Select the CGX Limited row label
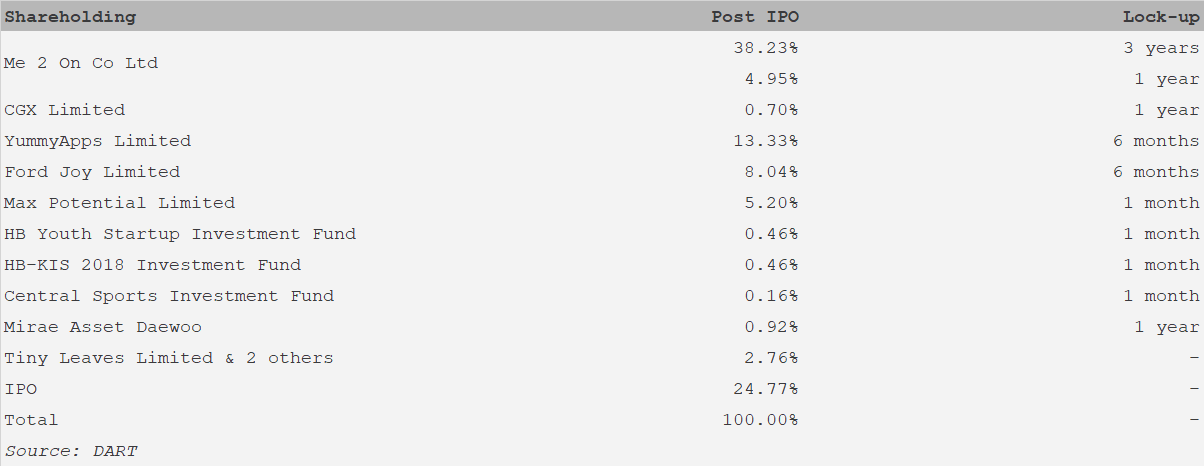Viewport: 1204px width, 466px height. [x=65, y=110]
